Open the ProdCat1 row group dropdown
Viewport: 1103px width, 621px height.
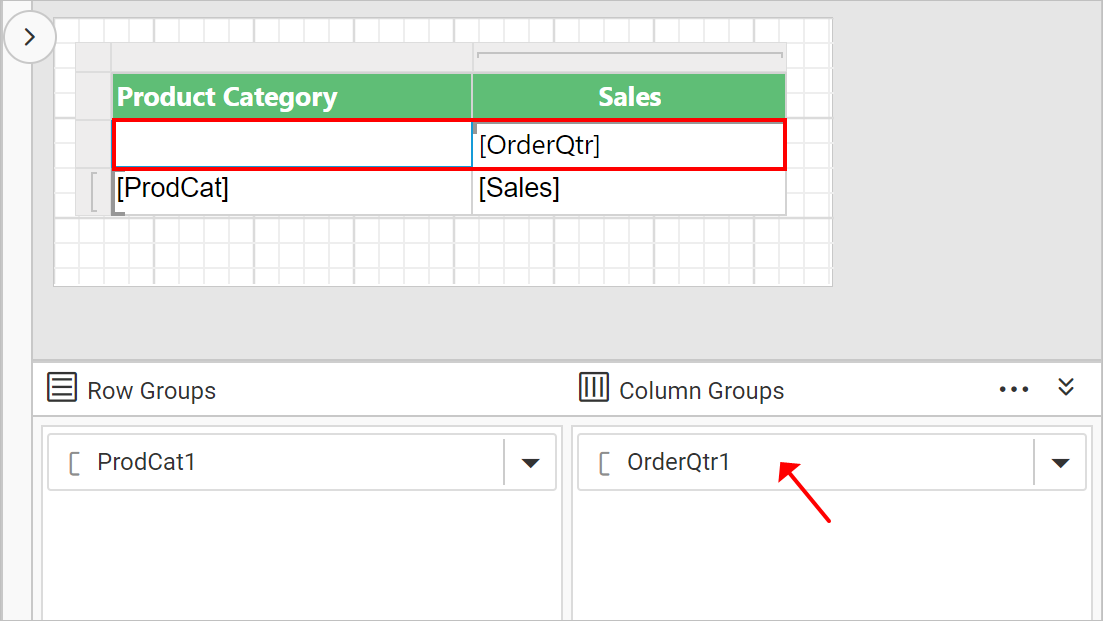click(x=531, y=463)
